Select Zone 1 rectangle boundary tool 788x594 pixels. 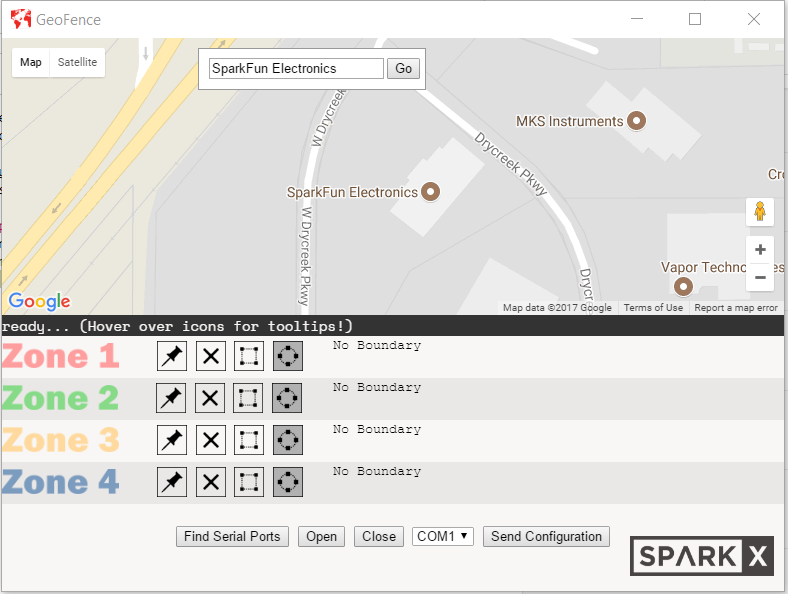249,356
